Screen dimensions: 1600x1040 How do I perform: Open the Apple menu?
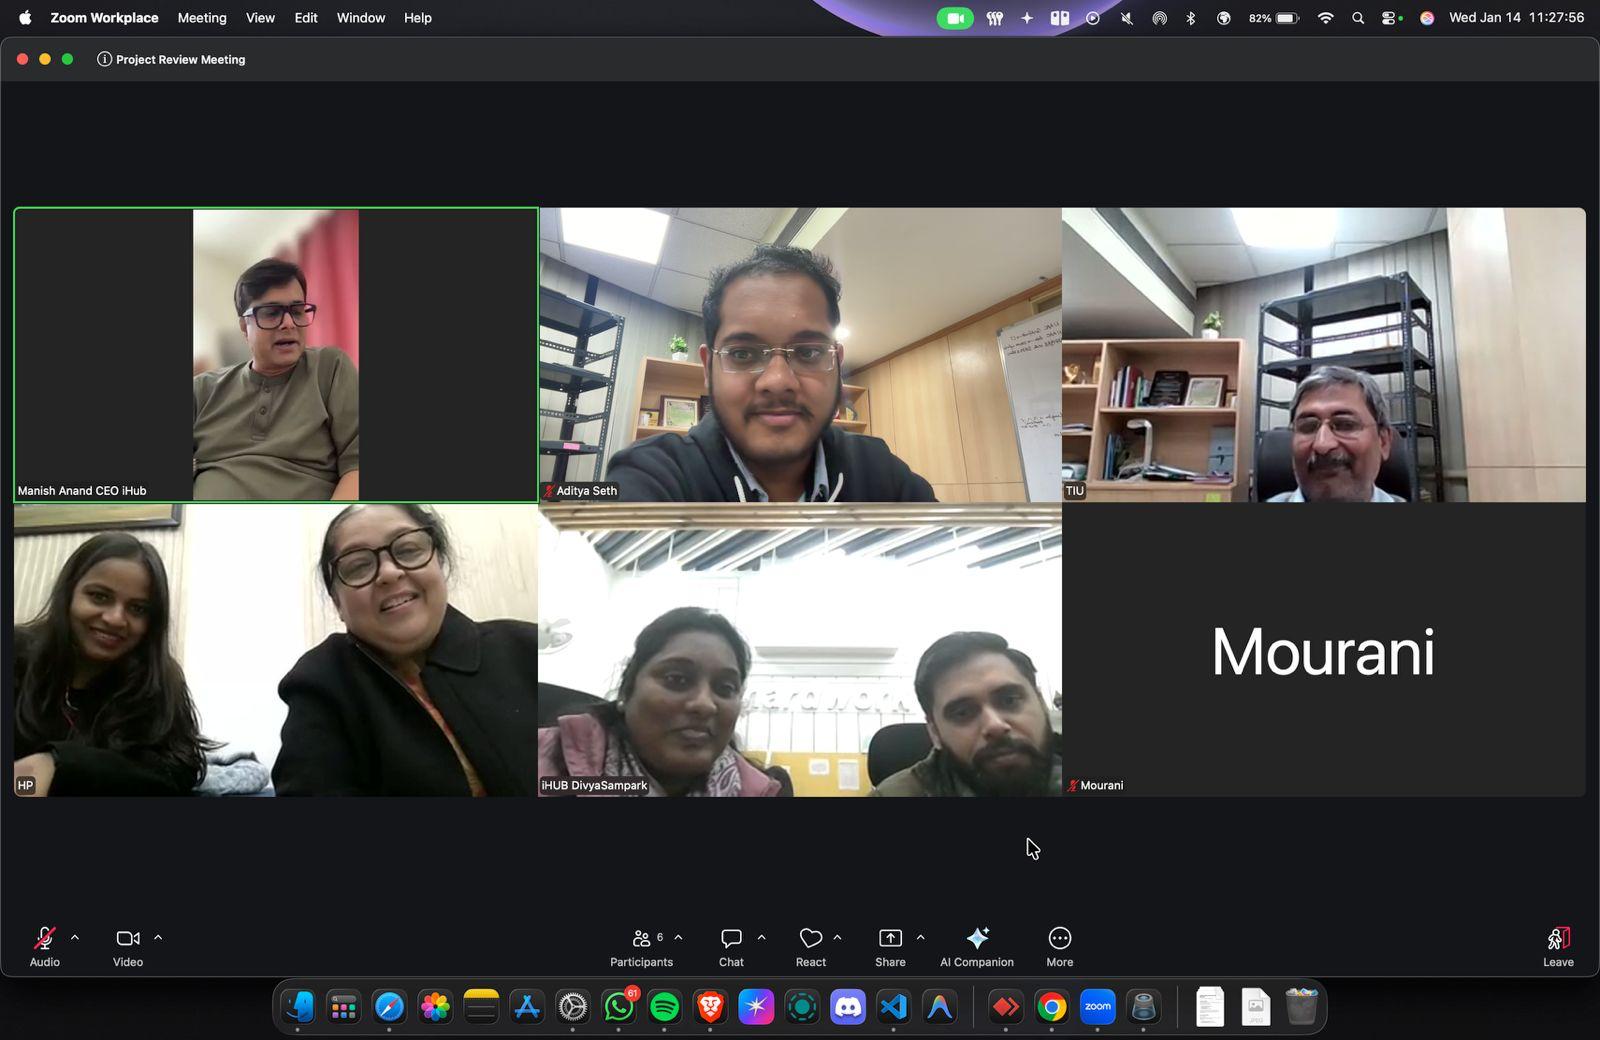pos(25,17)
